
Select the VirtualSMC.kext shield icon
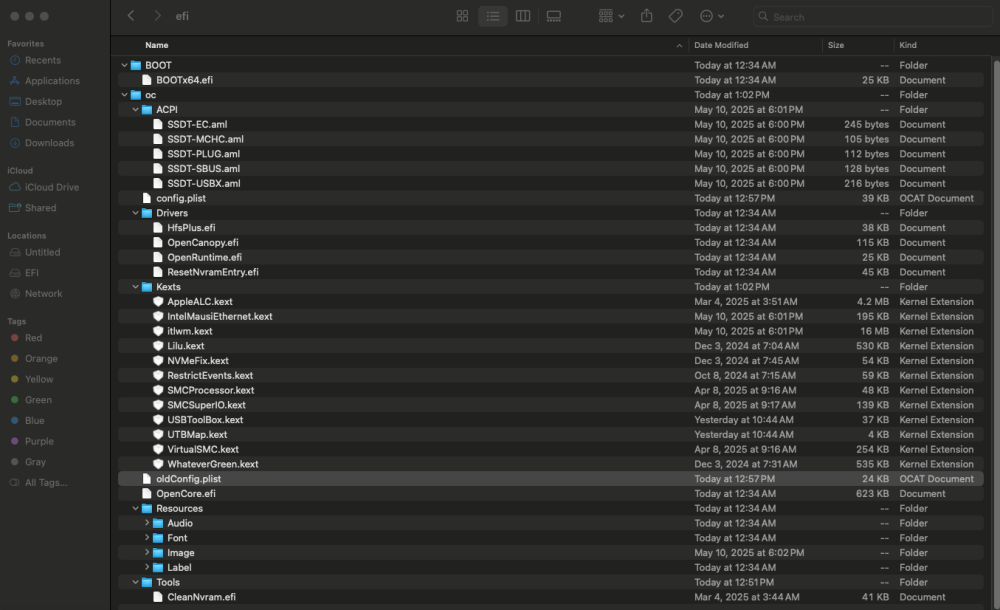pyautogui.click(x=158, y=449)
